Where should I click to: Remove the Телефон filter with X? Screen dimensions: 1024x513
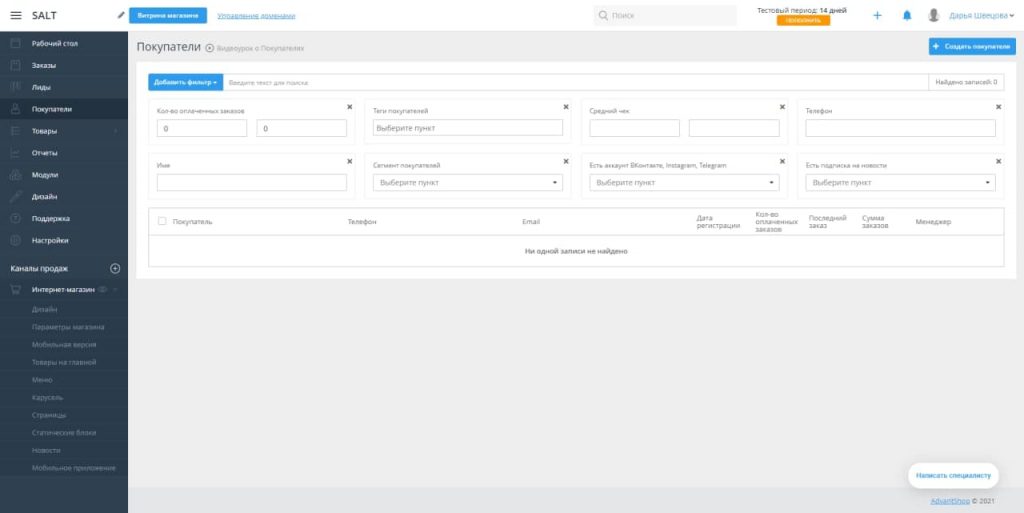pos(998,106)
